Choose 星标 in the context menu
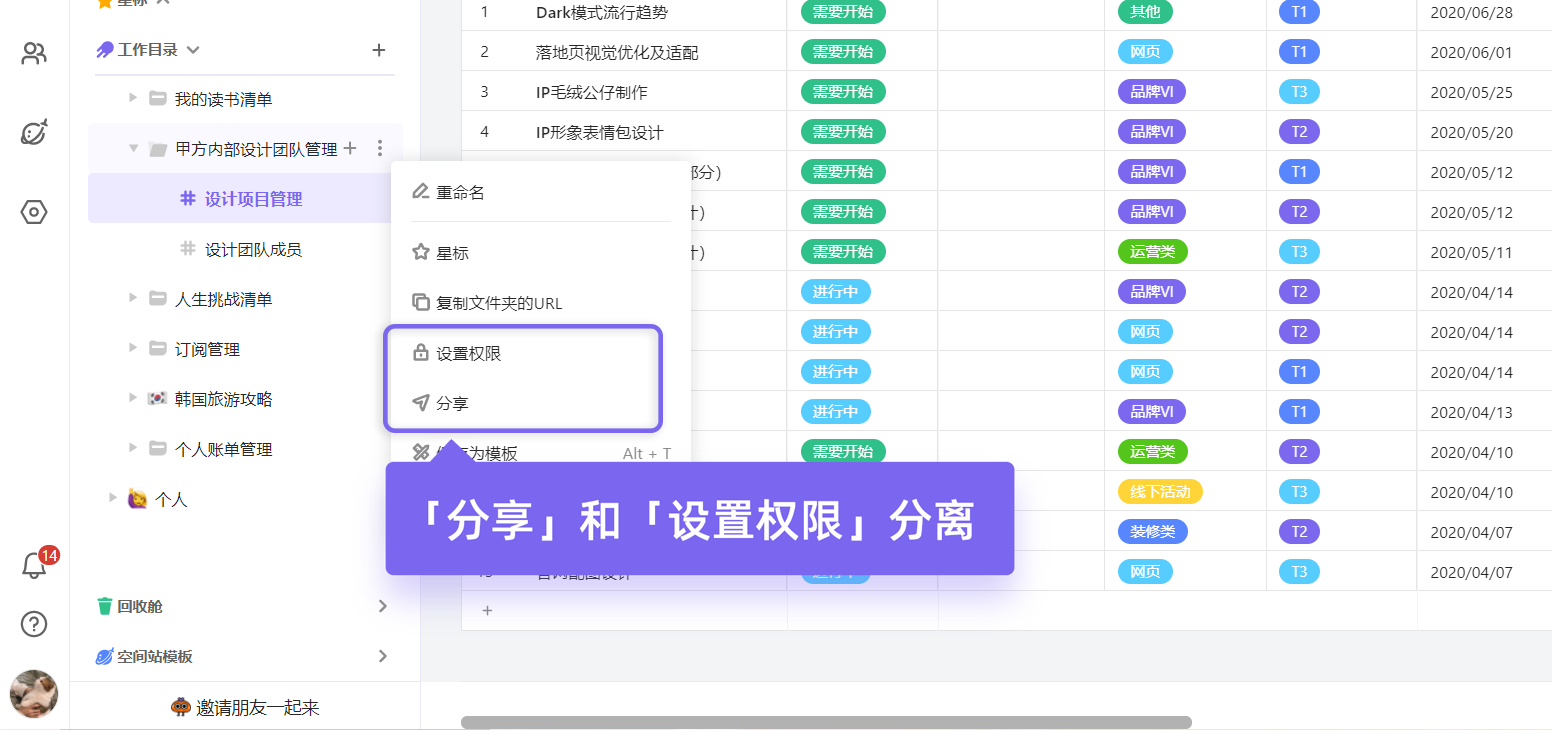The image size is (1552, 730). pos(541,253)
